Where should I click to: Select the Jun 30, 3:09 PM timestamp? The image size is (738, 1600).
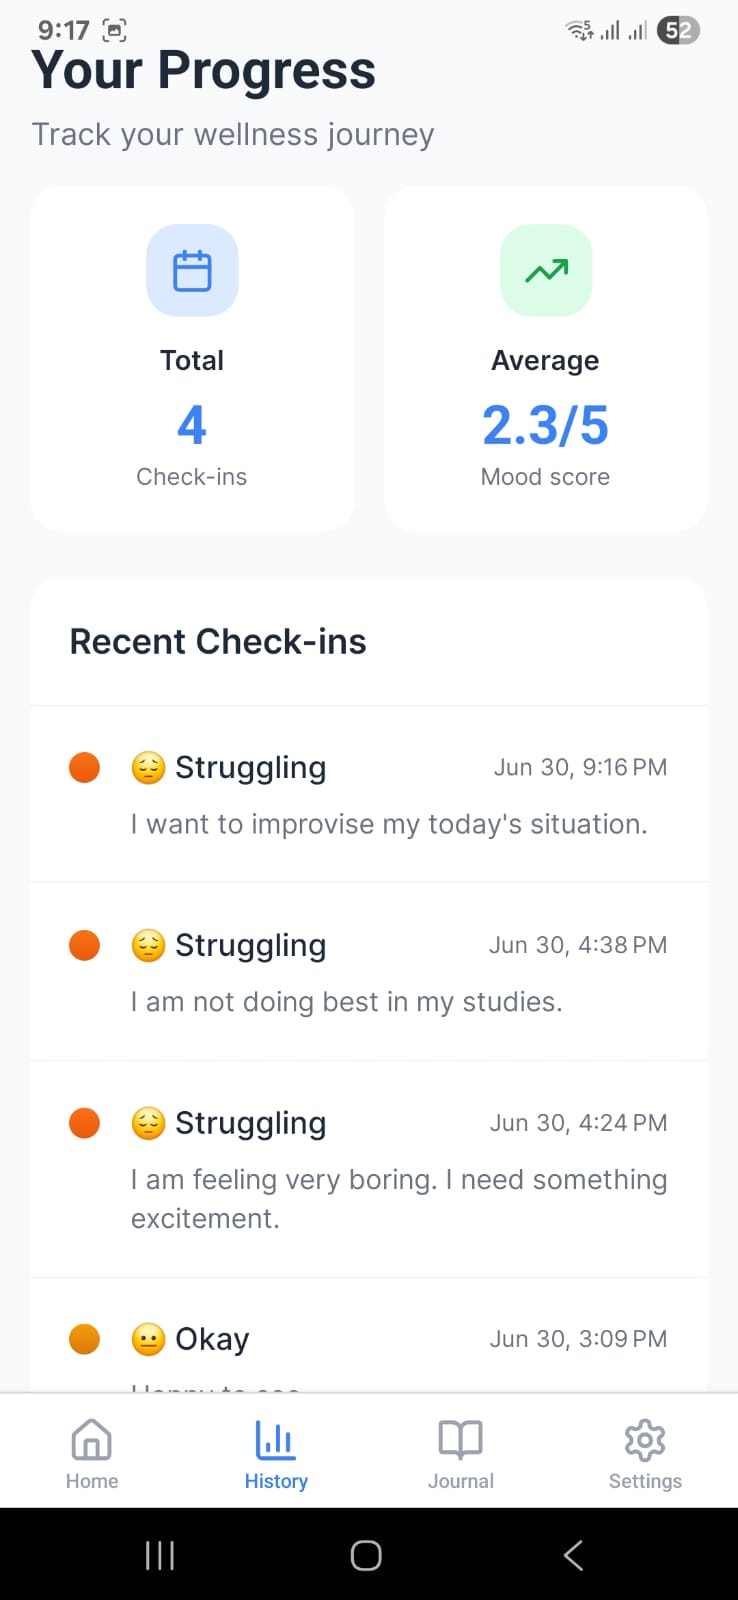[x=578, y=1339]
